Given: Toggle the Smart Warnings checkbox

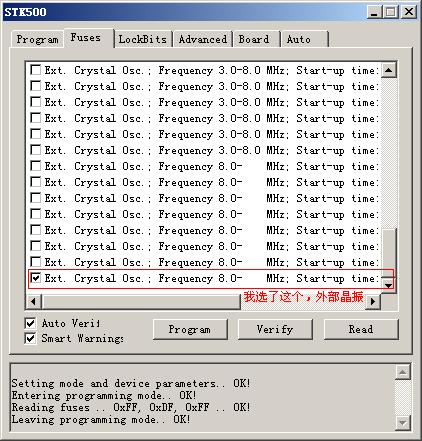Looking at the screenshot, I should (x=30, y=338).
